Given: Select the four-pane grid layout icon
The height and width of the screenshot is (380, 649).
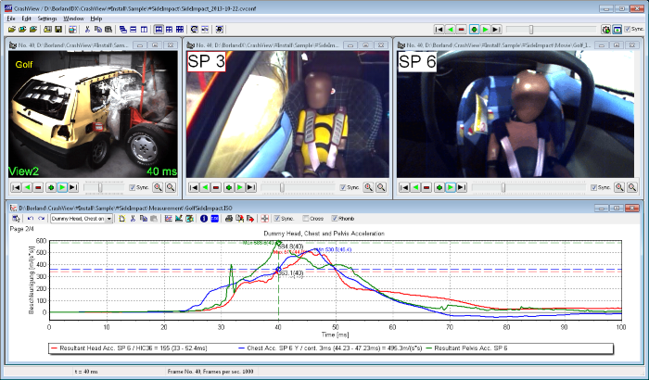Looking at the screenshot, I should pyautogui.click(x=169, y=29).
